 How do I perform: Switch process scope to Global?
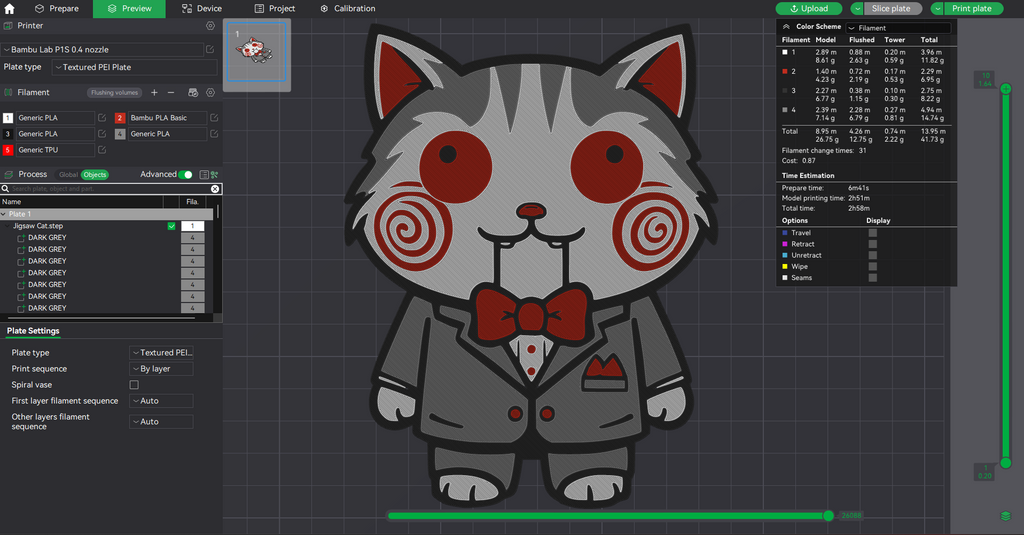(68, 174)
